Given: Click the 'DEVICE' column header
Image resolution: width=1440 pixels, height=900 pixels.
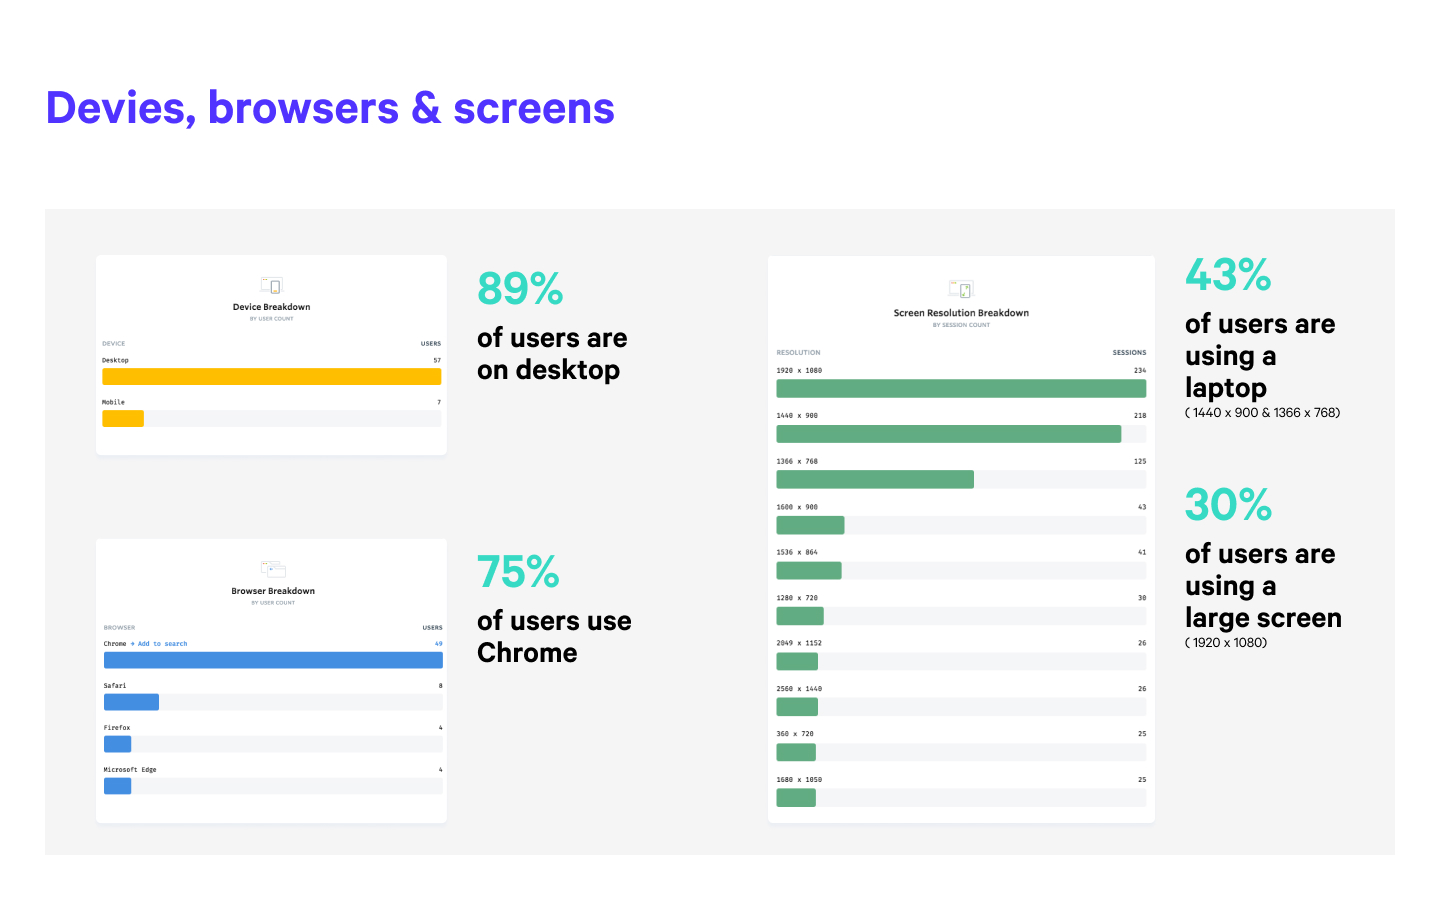Looking at the screenshot, I should 114,343.
